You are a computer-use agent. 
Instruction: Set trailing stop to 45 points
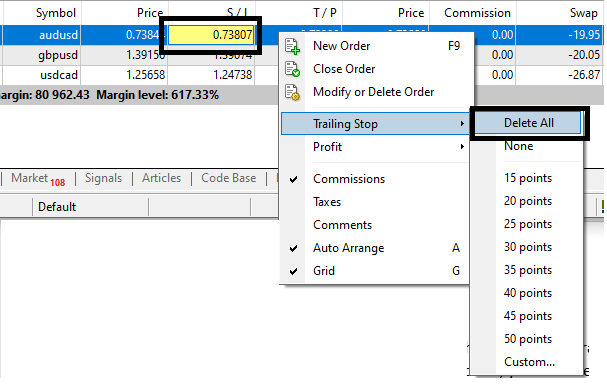tap(527, 316)
